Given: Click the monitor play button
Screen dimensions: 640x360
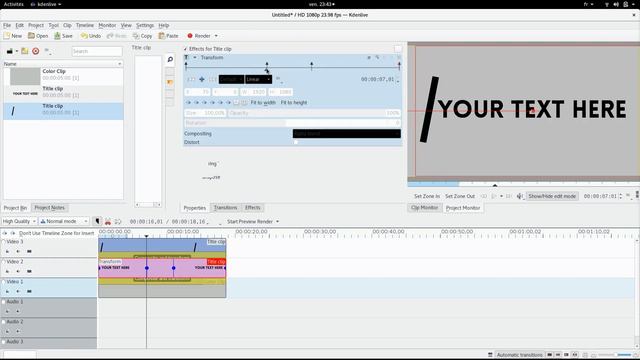Looking at the screenshot, I should 494,196.
